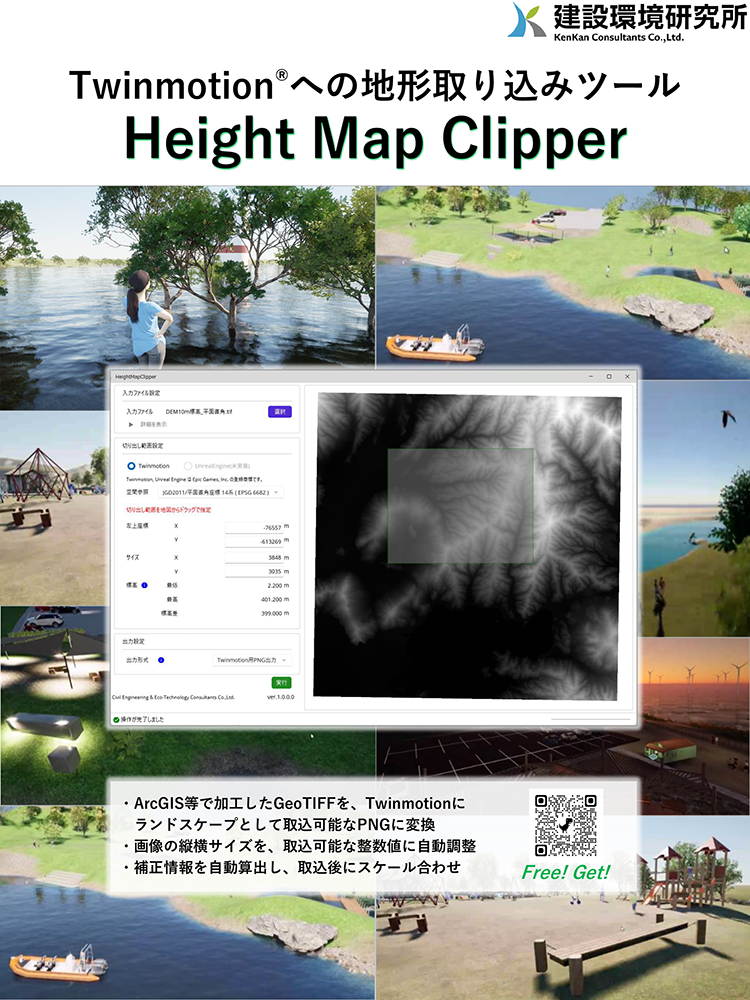750x1000 pixels.
Task: Click the KenKan Consultants logo mark
Action: pos(527,20)
